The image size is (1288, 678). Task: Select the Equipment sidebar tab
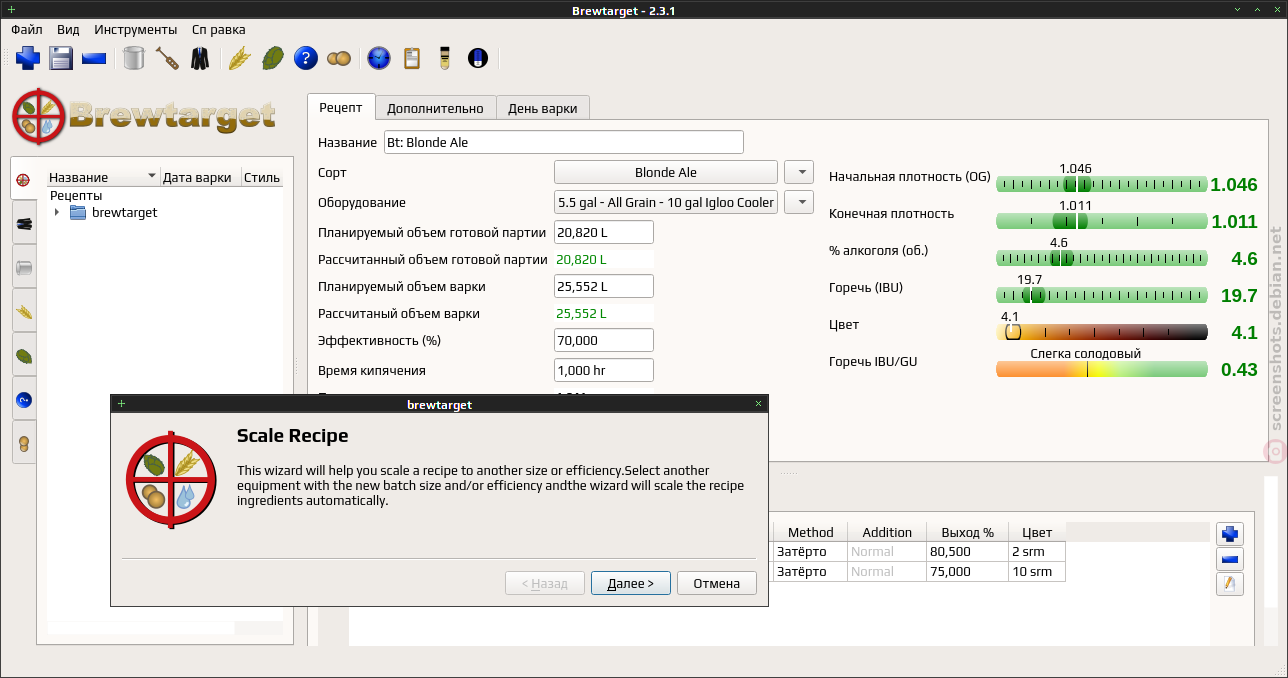[x=24, y=267]
